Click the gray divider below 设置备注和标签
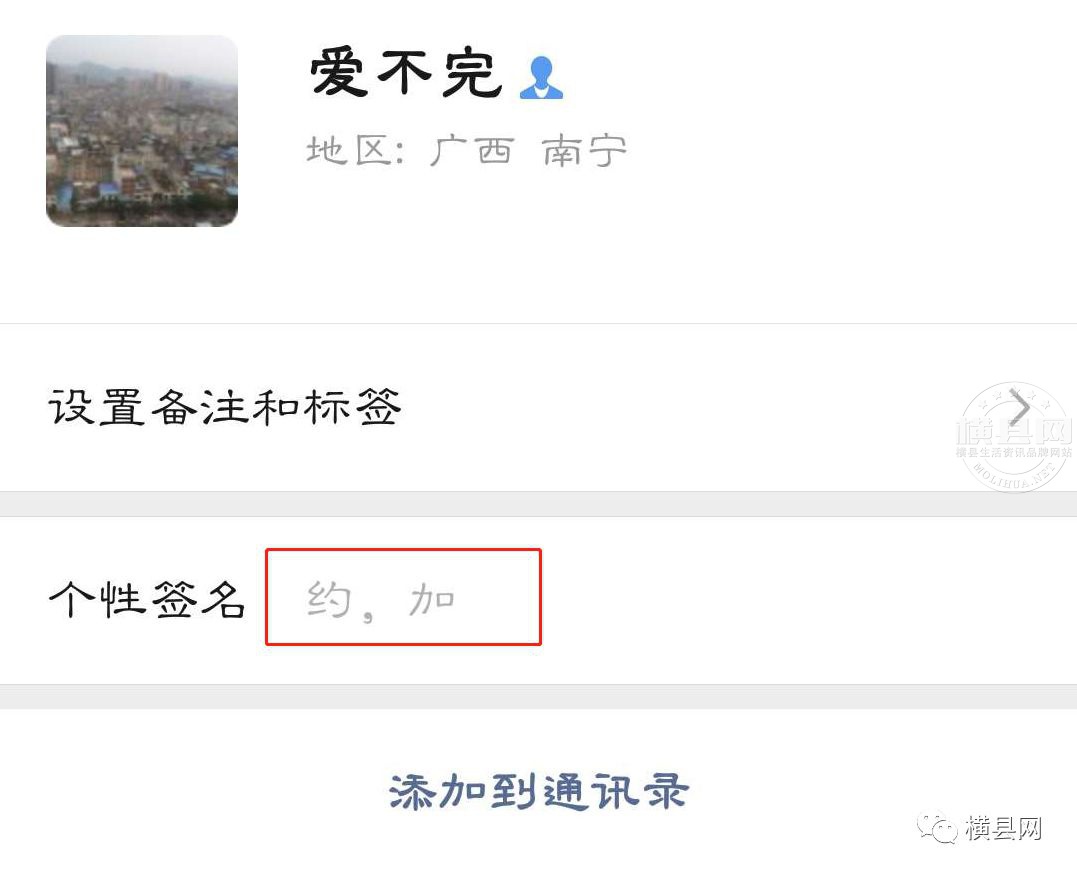This screenshot has height=875, width=1077. (x=538, y=504)
